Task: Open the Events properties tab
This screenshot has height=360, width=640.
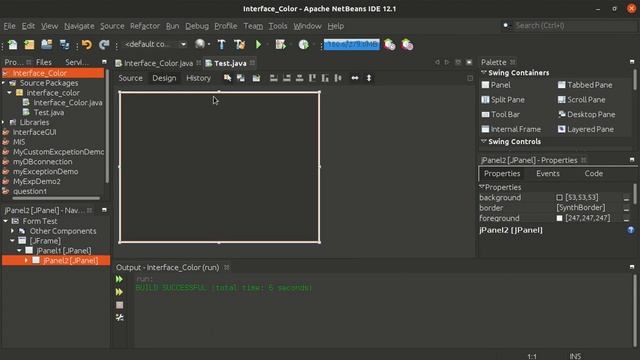Action: click(x=548, y=173)
